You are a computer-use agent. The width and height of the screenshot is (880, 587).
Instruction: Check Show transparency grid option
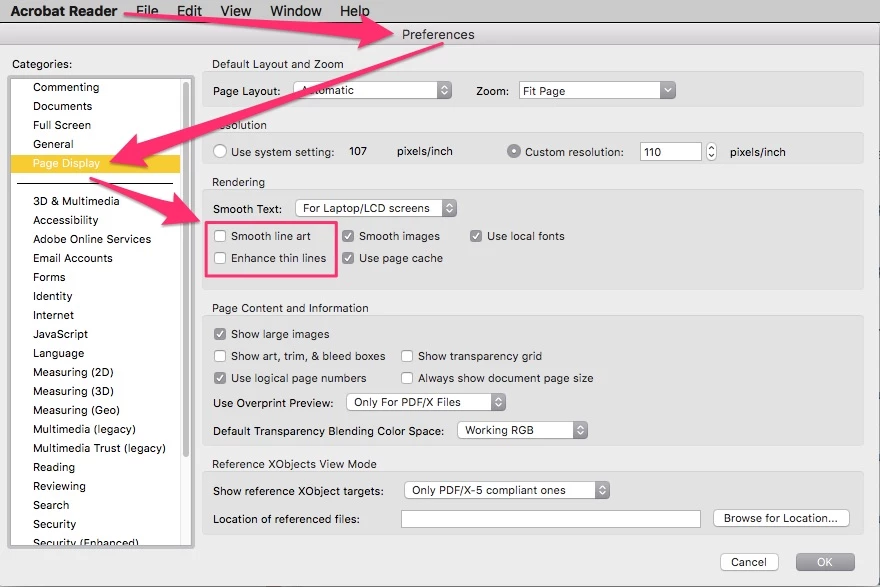[x=407, y=356]
